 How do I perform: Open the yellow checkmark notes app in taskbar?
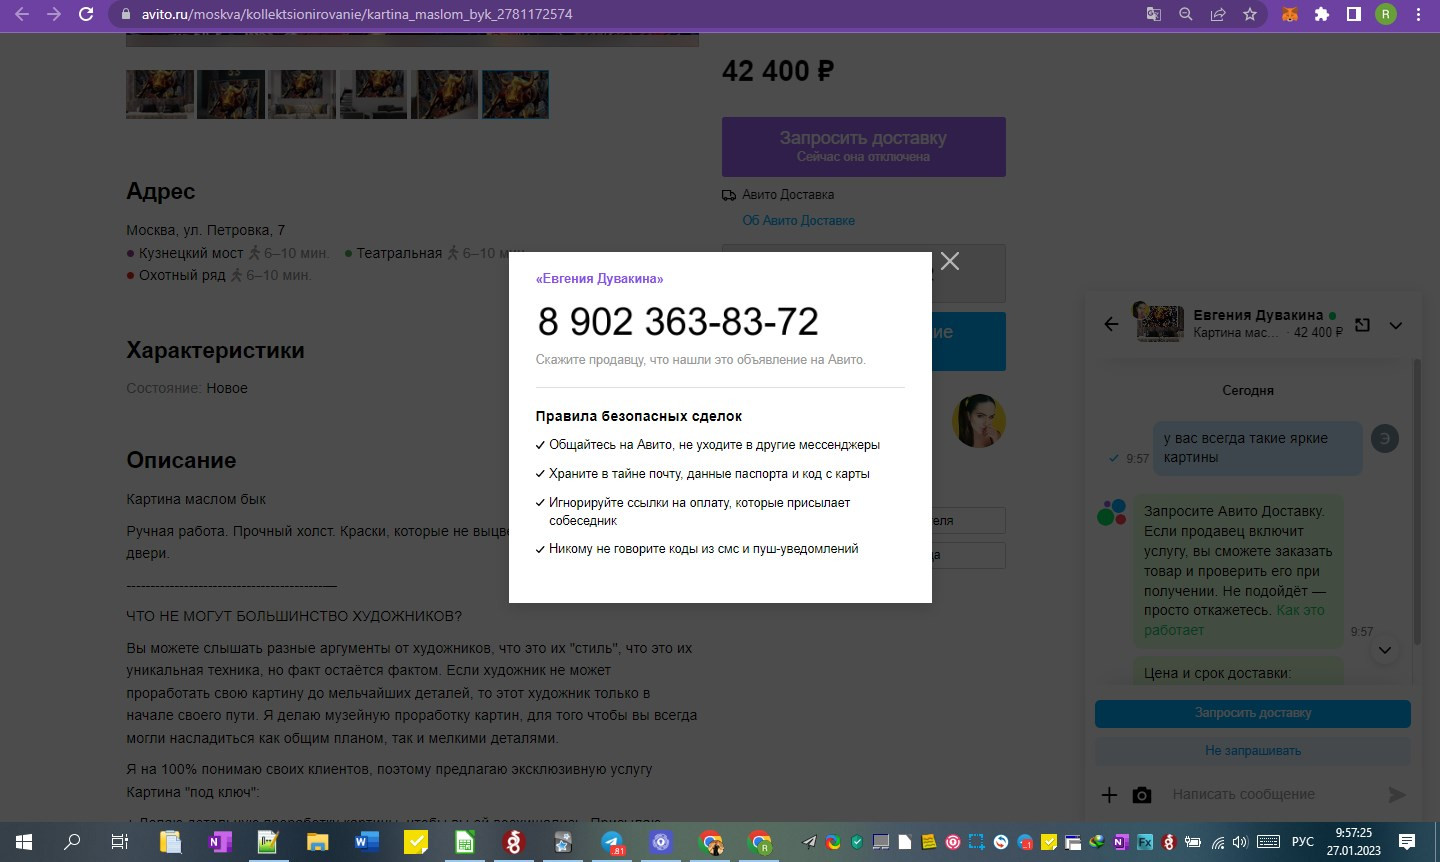(415, 842)
